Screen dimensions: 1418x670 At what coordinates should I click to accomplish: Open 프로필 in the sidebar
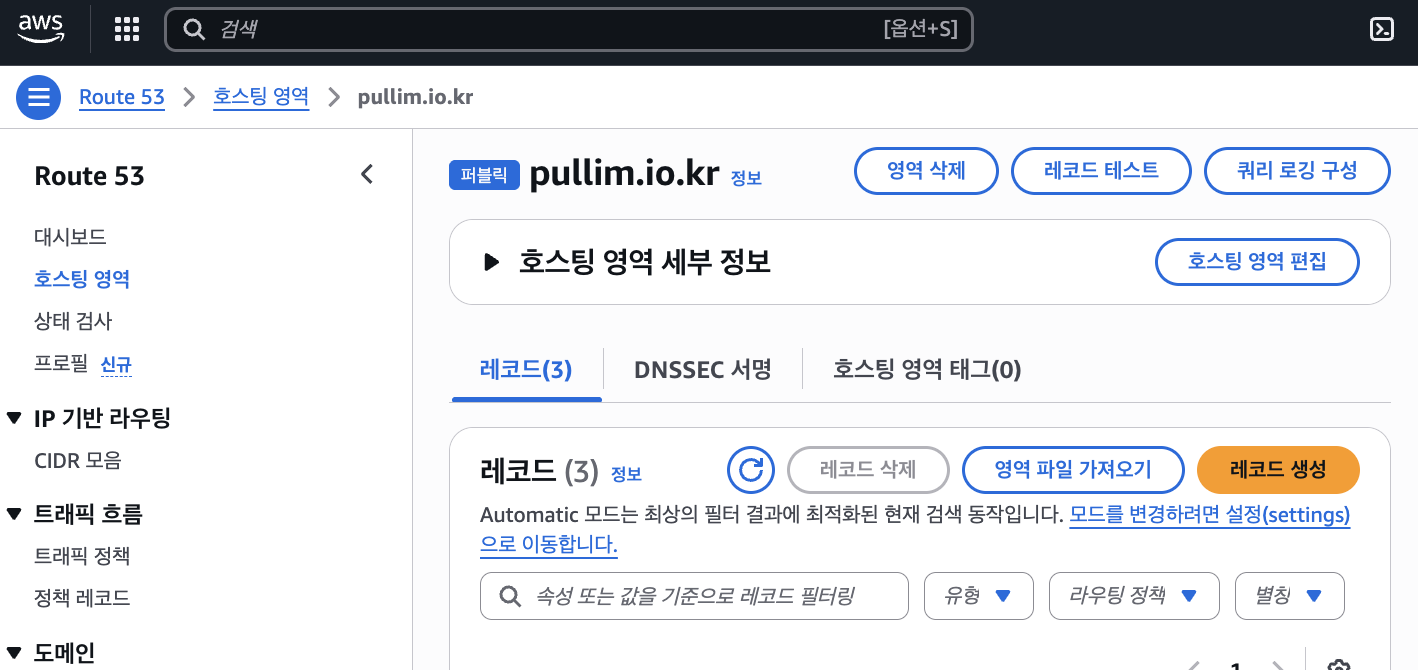point(61,363)
